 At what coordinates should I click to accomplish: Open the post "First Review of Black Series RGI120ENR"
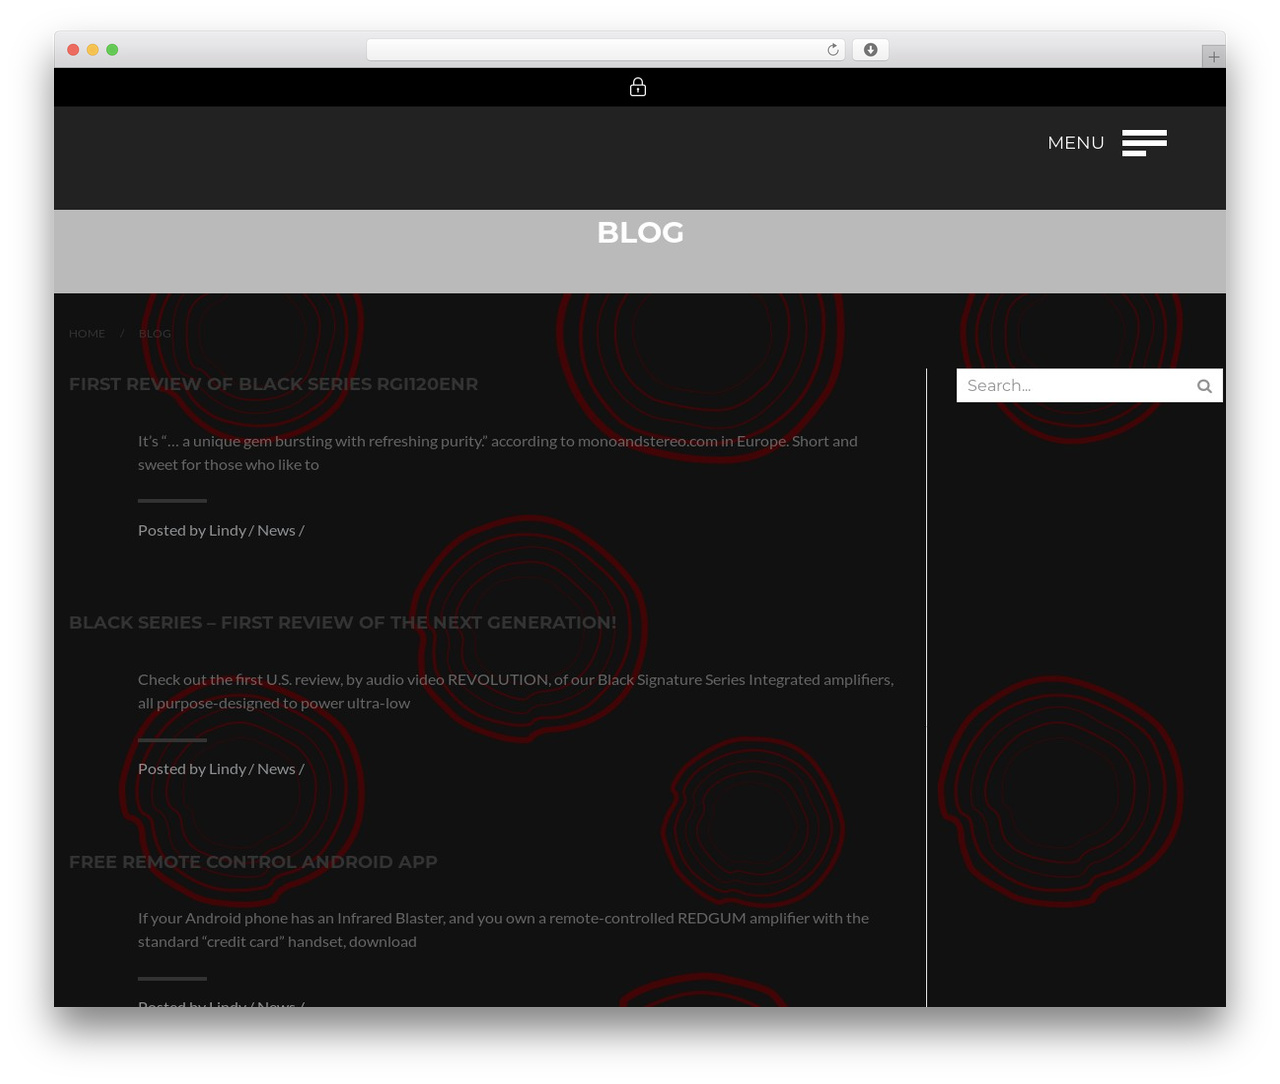pyautogui.click(x=273, y=384)
